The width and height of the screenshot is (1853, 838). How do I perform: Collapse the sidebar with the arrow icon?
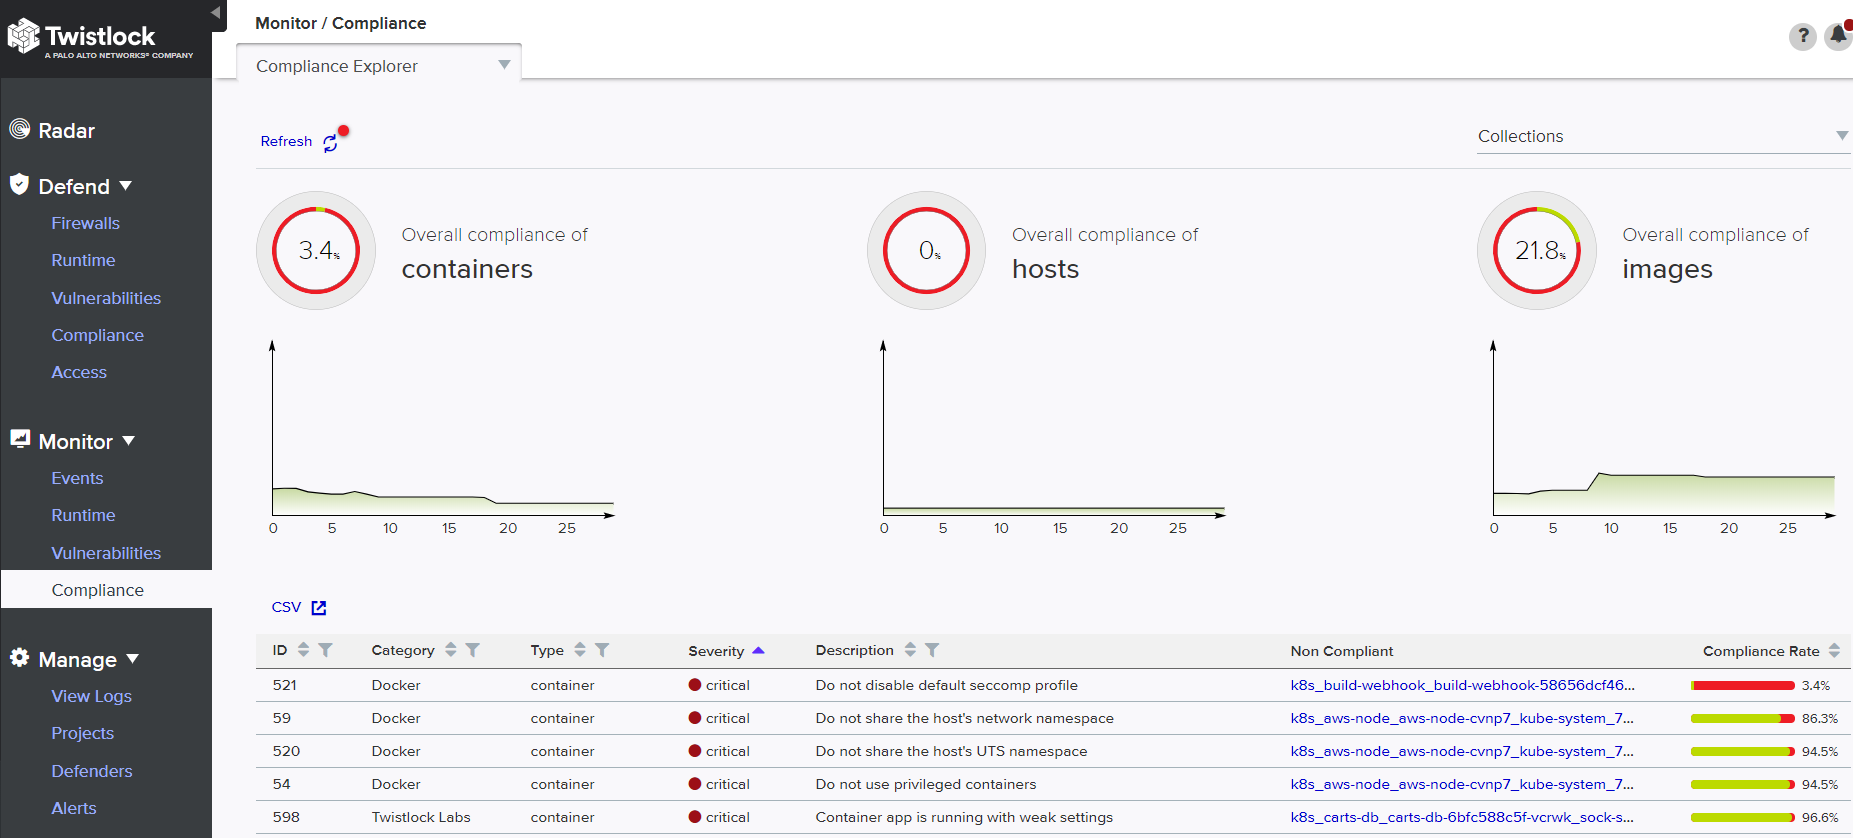point(215,12)
